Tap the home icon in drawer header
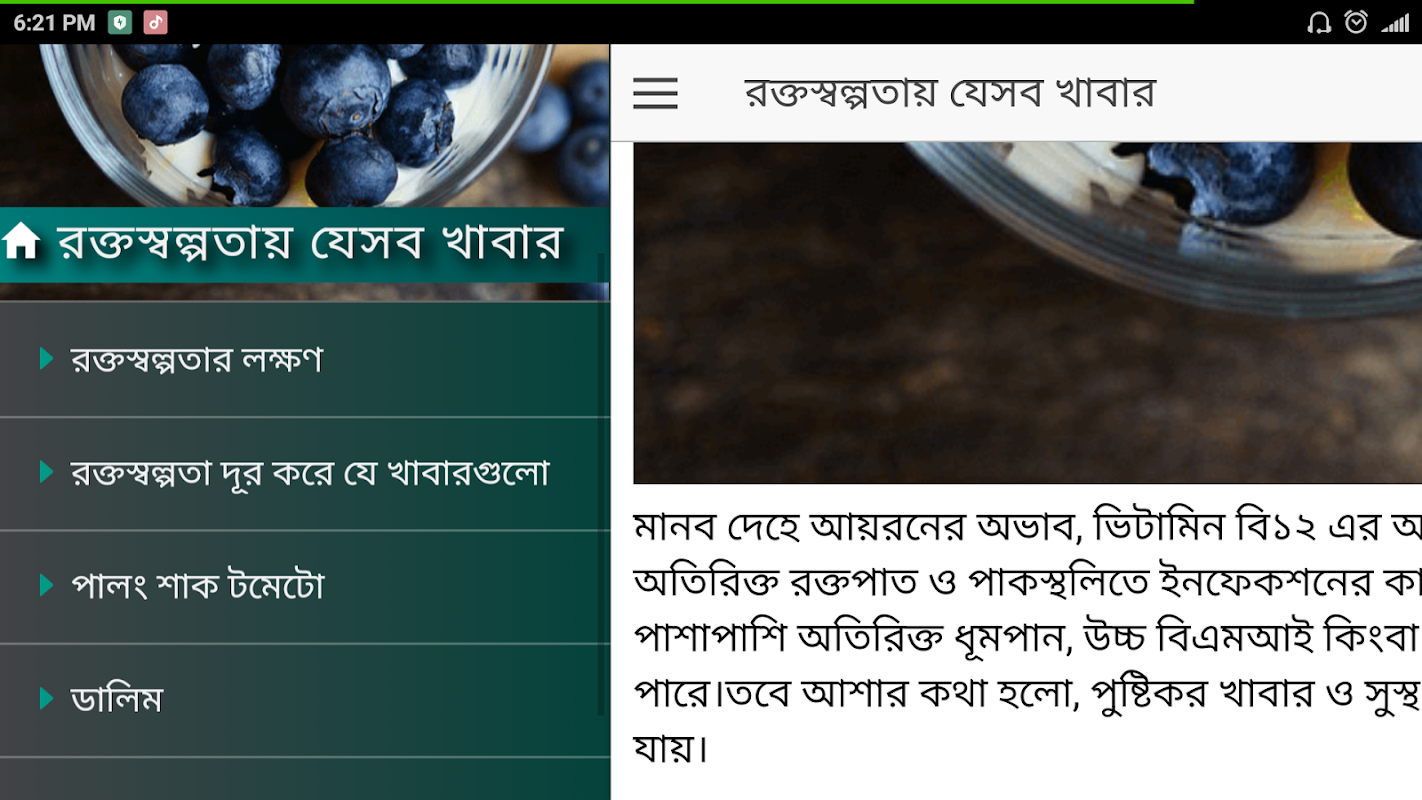1422x800 pixels. tap(21, 241)
